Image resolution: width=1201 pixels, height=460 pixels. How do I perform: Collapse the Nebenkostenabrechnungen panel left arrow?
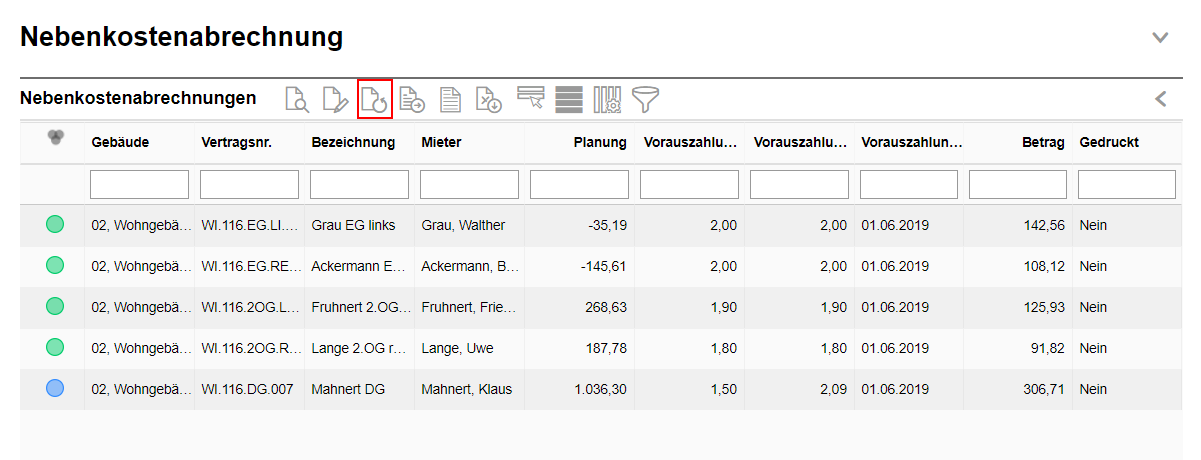1161,99
